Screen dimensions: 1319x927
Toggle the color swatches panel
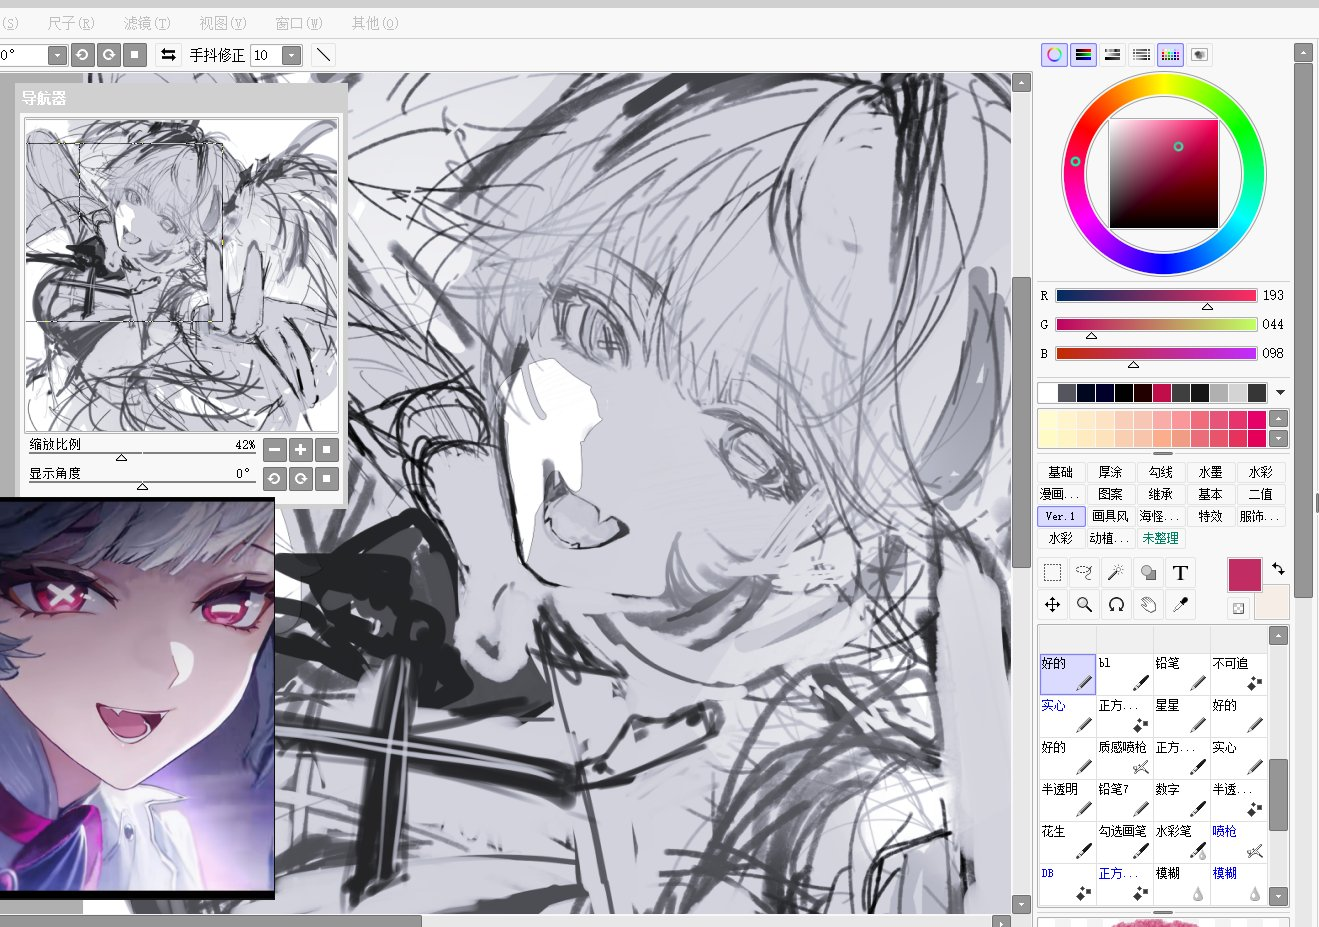tap(1170, 55)
